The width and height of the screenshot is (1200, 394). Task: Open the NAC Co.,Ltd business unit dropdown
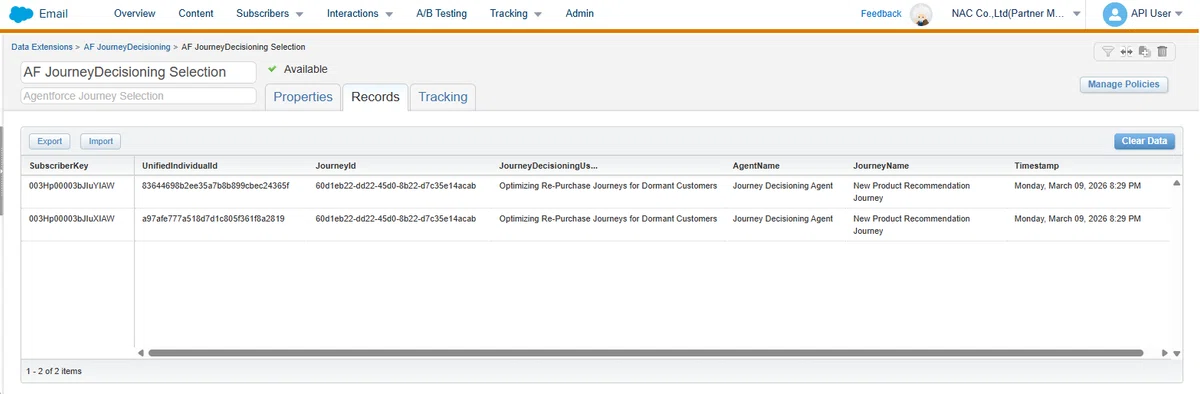click(x=1077, y=14)
